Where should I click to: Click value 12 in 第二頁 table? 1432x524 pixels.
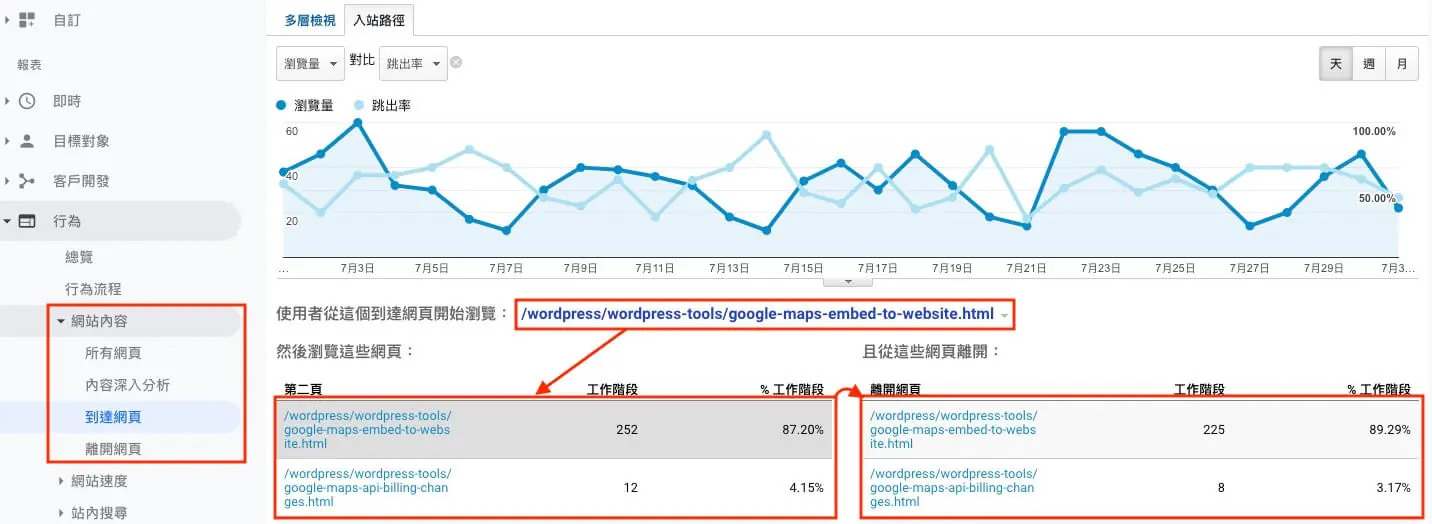point(630,488)
